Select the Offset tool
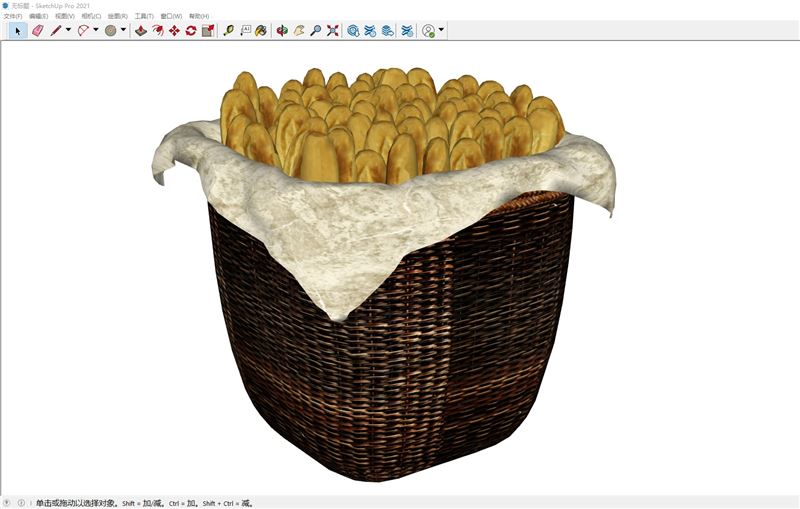This screenshot has width=800, height=509. click(x=158, y=31)
